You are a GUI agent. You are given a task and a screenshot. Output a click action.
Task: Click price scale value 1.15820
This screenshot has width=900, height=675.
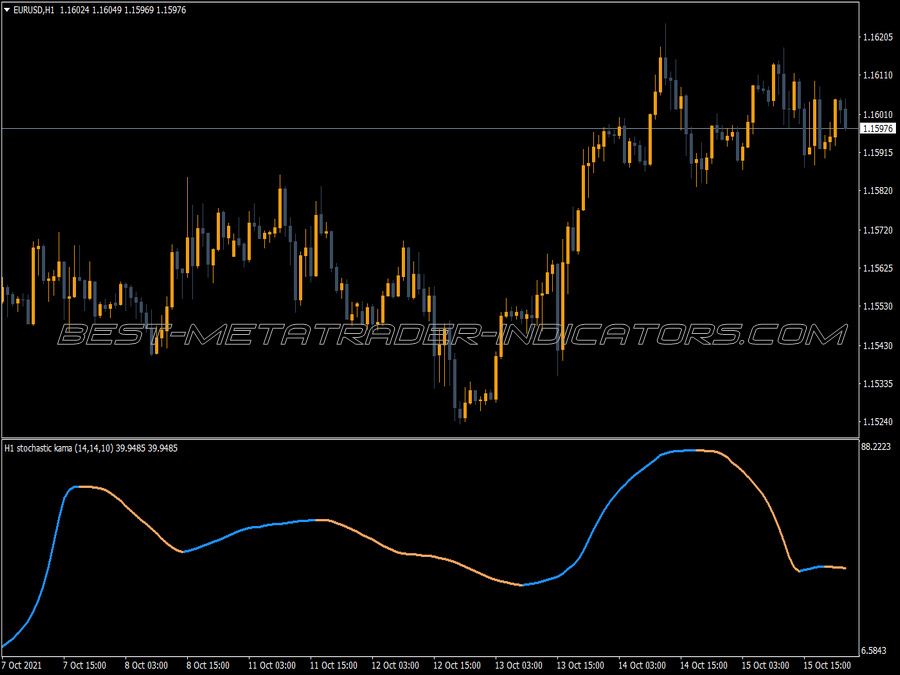click(878, 191)
